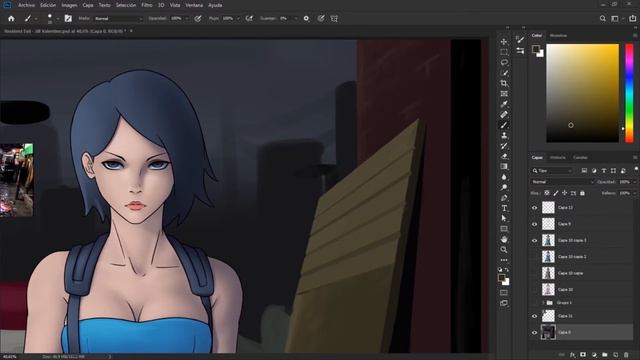Open the Imagen menu

pyautogui.click(x=69, y=5)
